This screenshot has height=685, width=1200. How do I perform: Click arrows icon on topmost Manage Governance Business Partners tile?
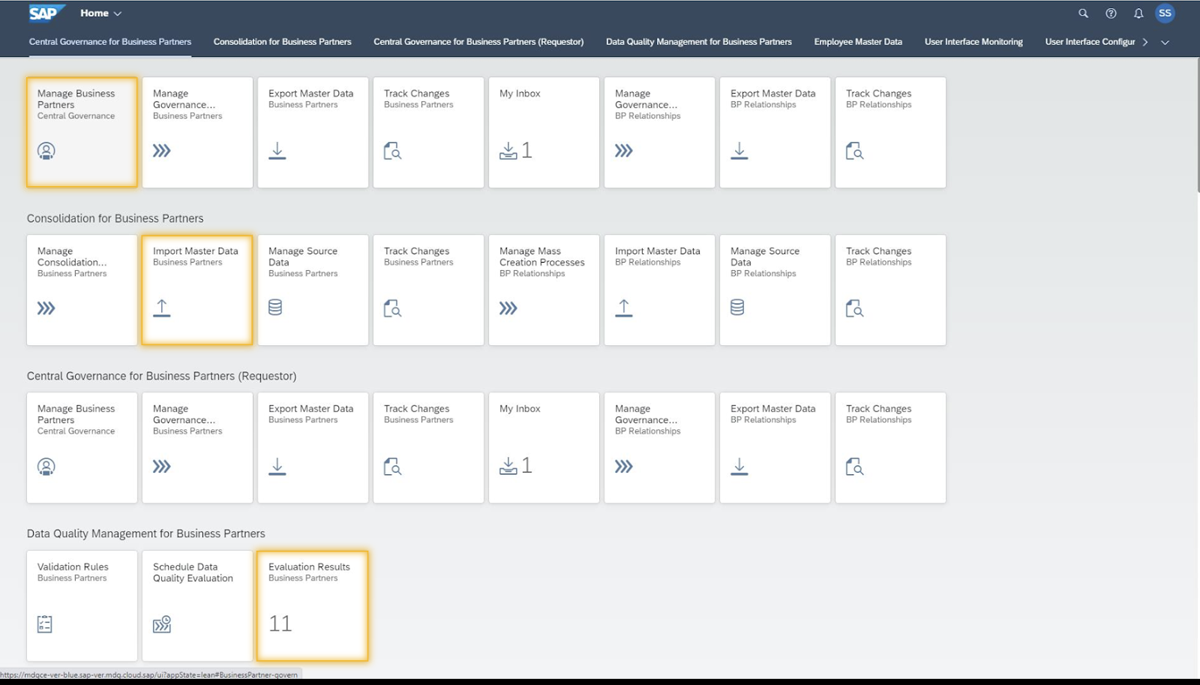point(161,151)
